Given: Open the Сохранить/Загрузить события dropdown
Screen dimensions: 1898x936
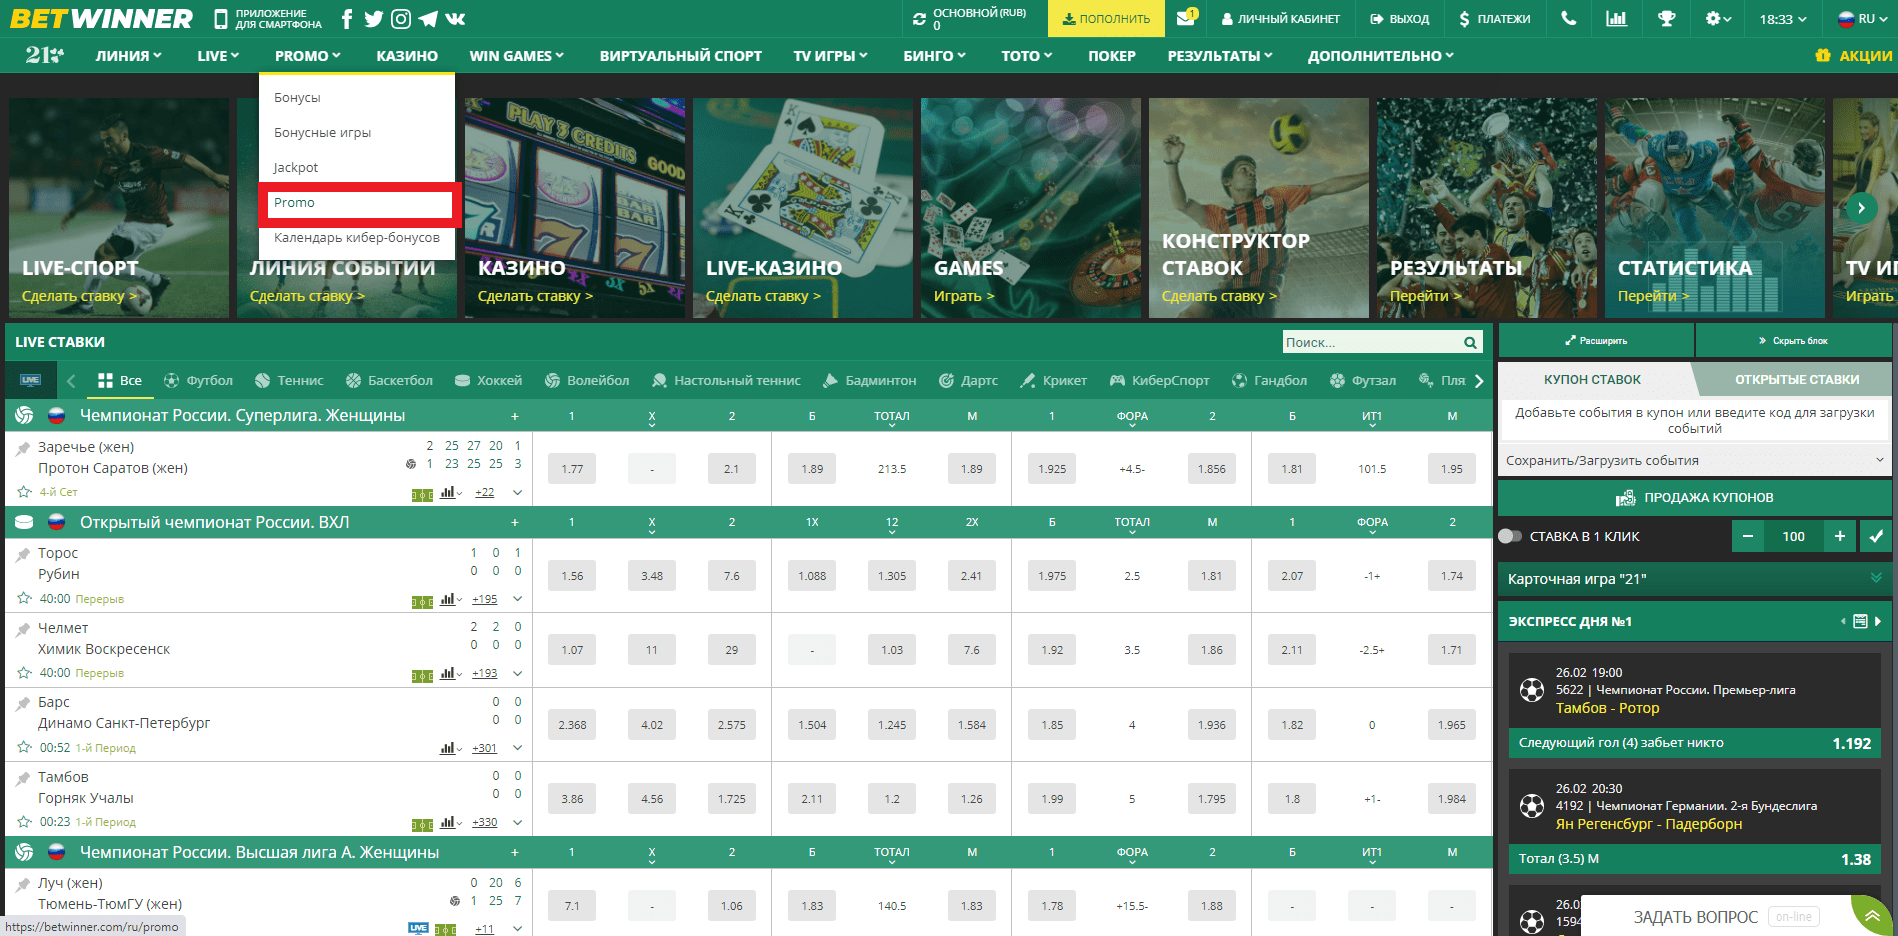Looking at the screenshot, I should (1694, 461).
